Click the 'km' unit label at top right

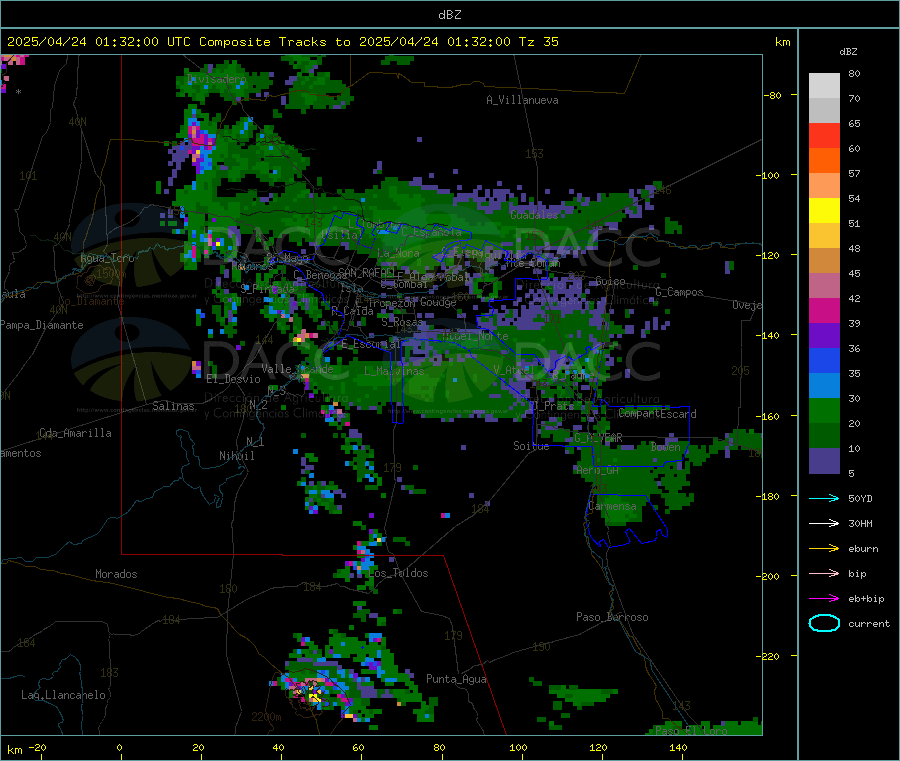point(782,42)
